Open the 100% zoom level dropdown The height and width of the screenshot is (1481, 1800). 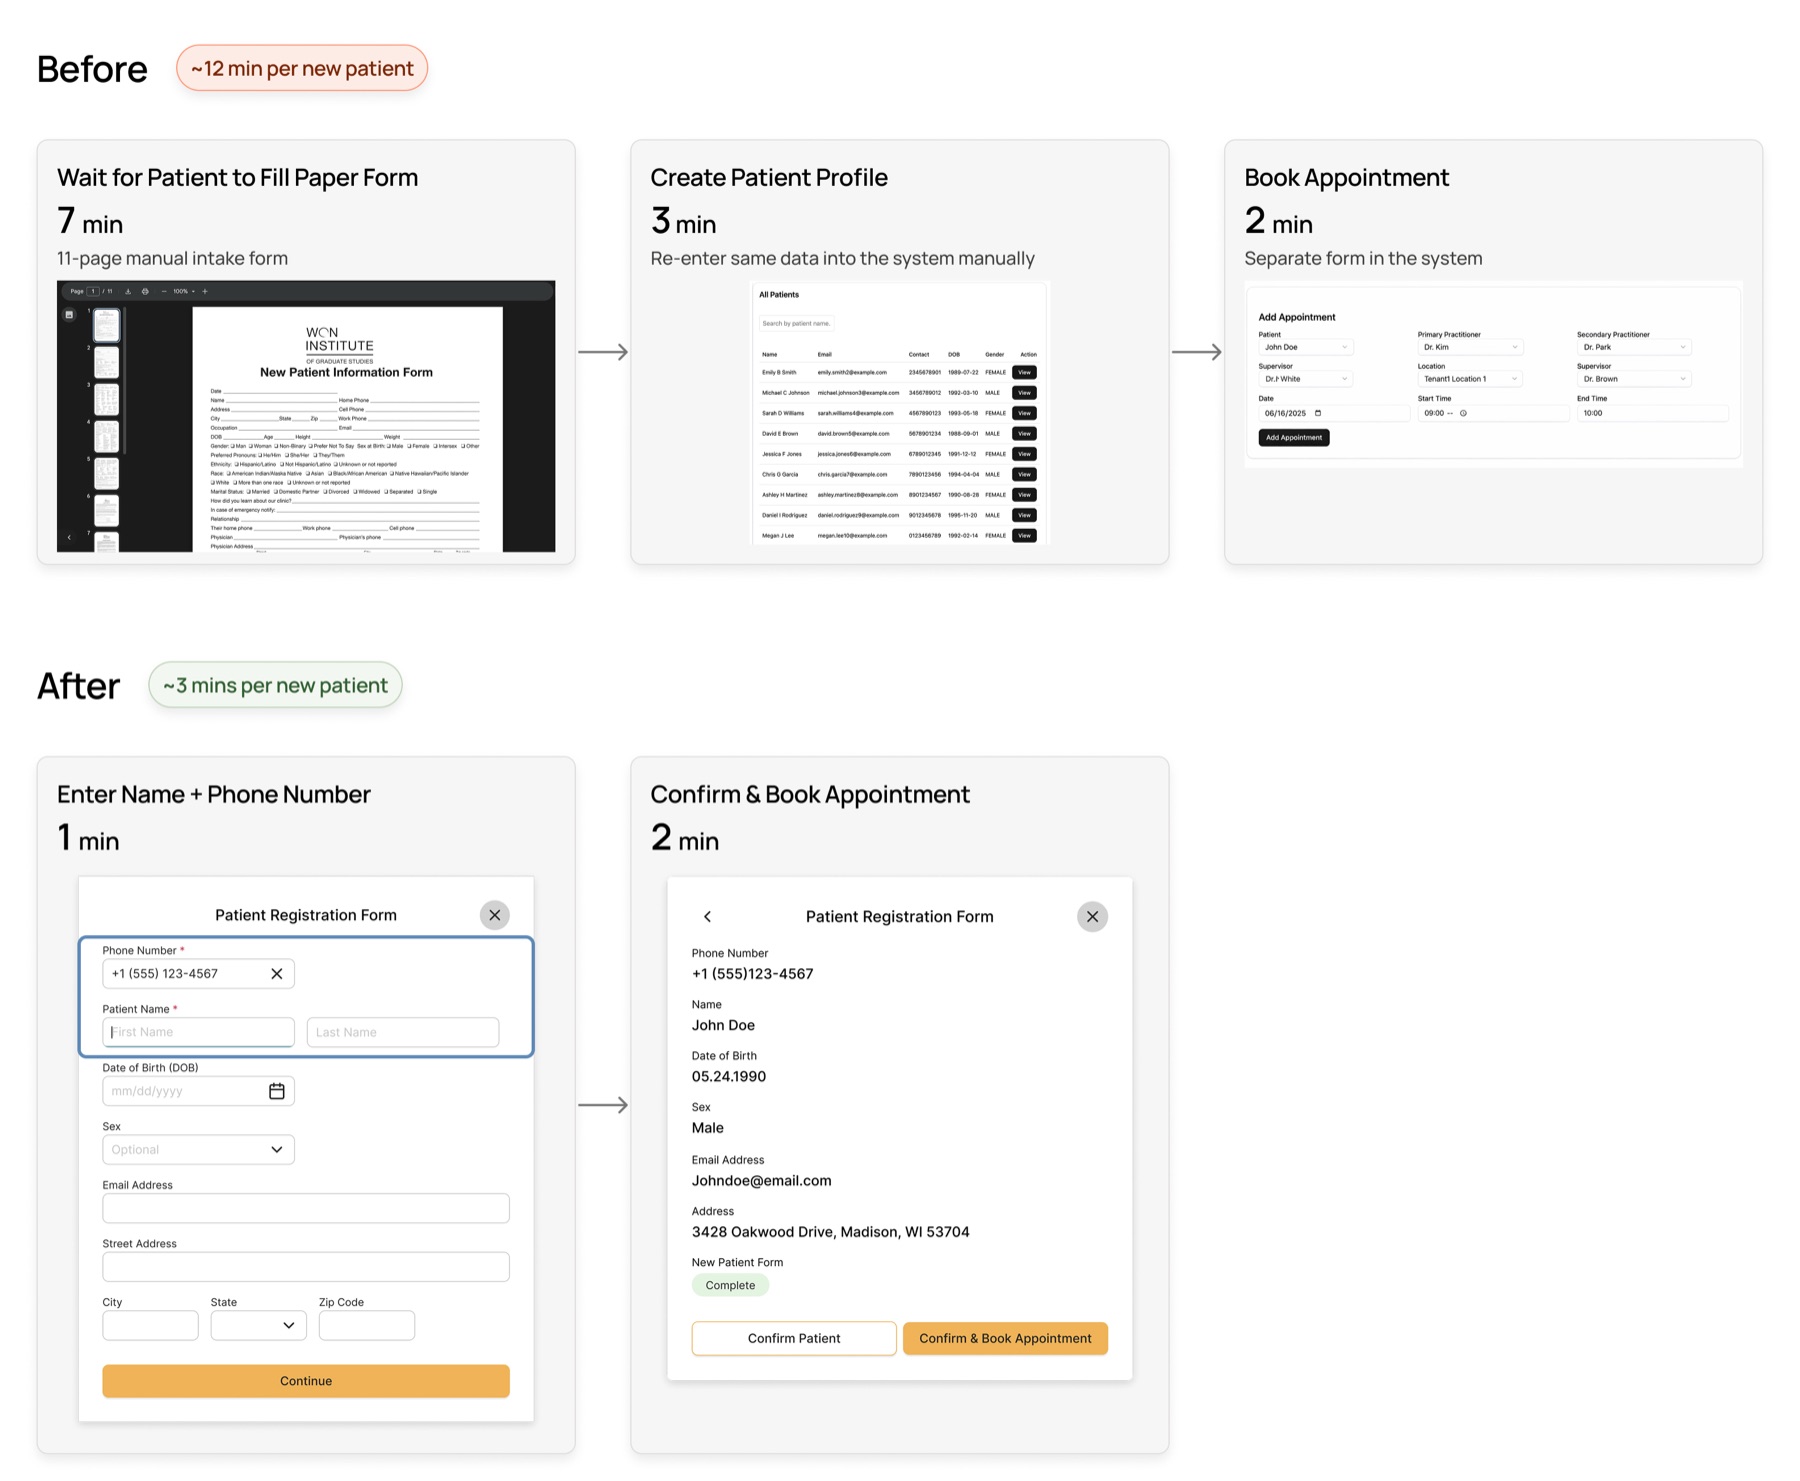click(184, 291)
